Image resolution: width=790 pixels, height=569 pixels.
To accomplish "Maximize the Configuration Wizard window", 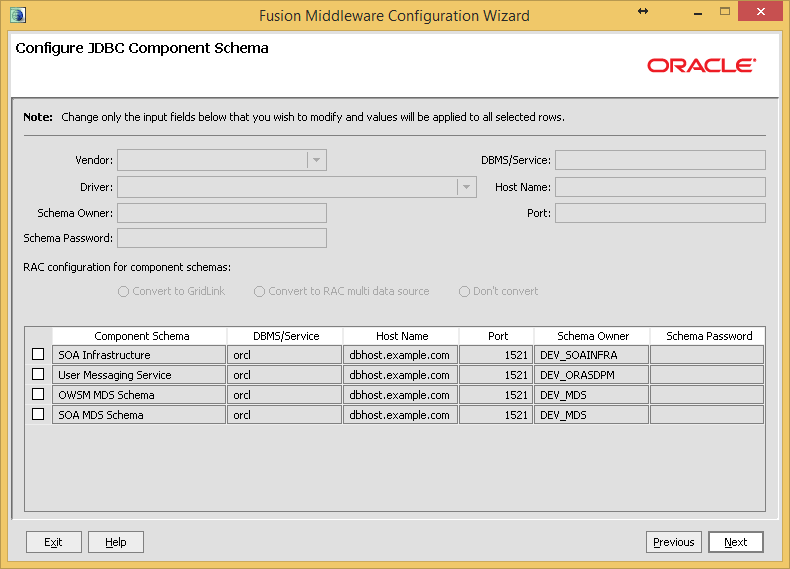I will [x=725, y=11].
